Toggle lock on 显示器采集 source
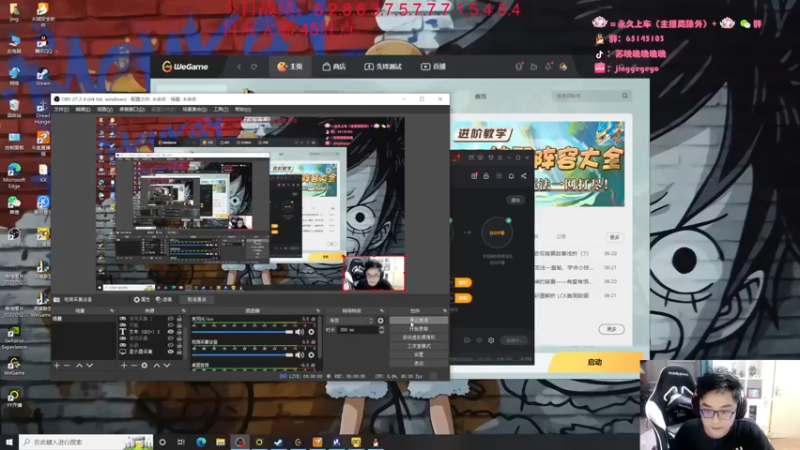800x450 pixels. pyautogui.click(x=179, y=352)
